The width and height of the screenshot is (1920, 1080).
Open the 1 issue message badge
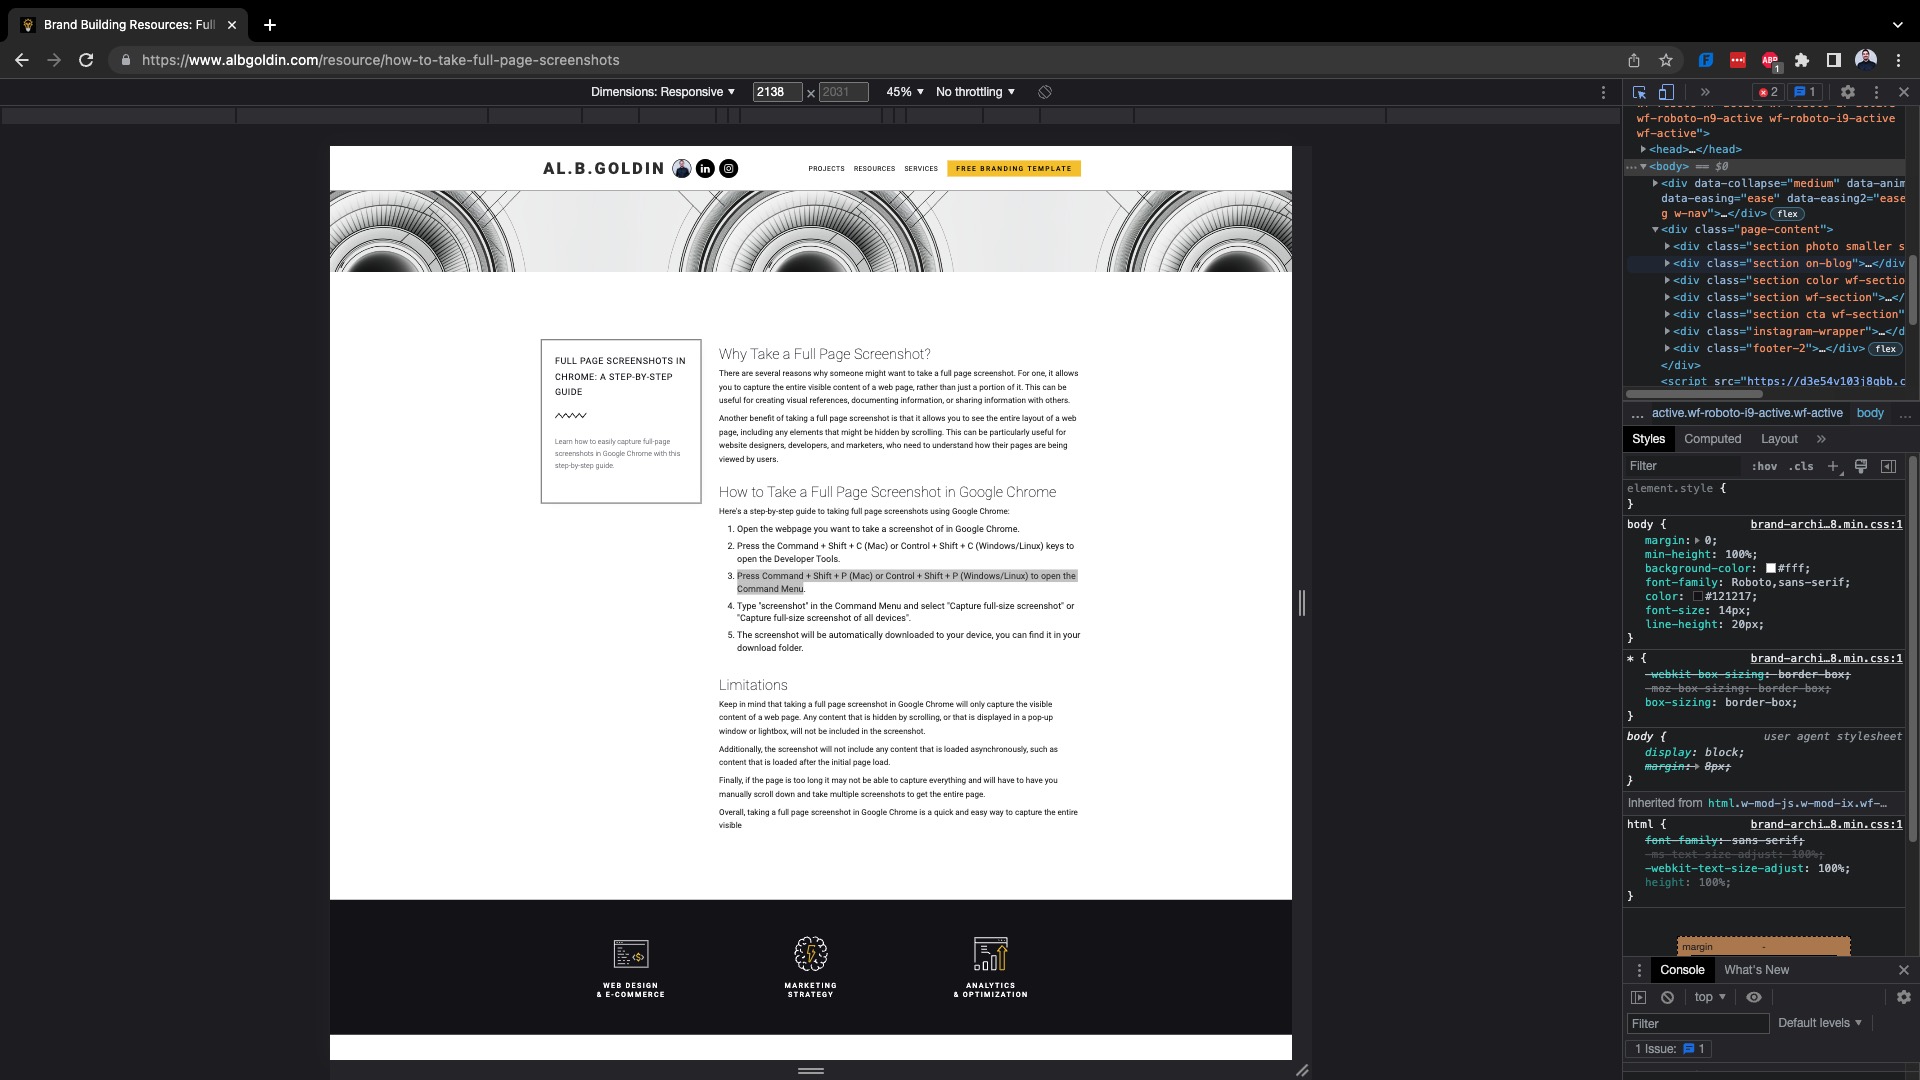pos(1805,91)
